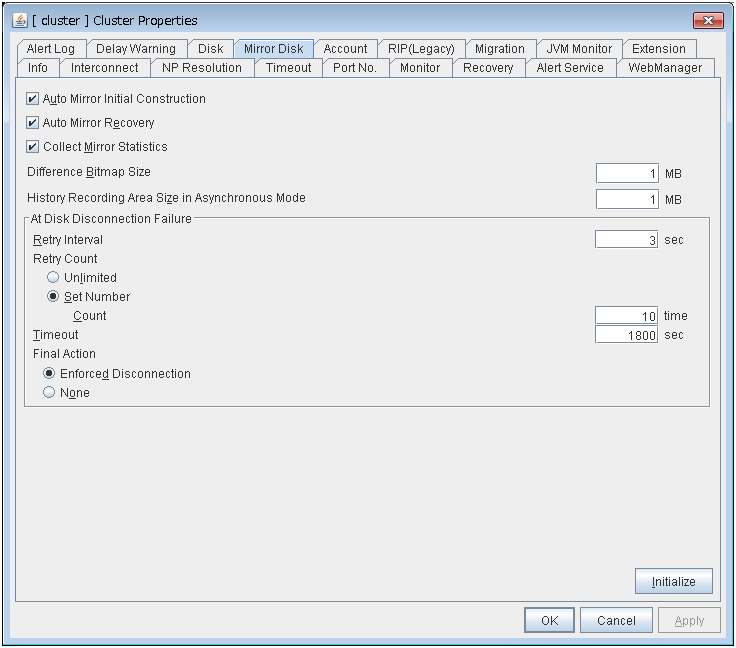Choose the Set Number radio button

[53, 297]
